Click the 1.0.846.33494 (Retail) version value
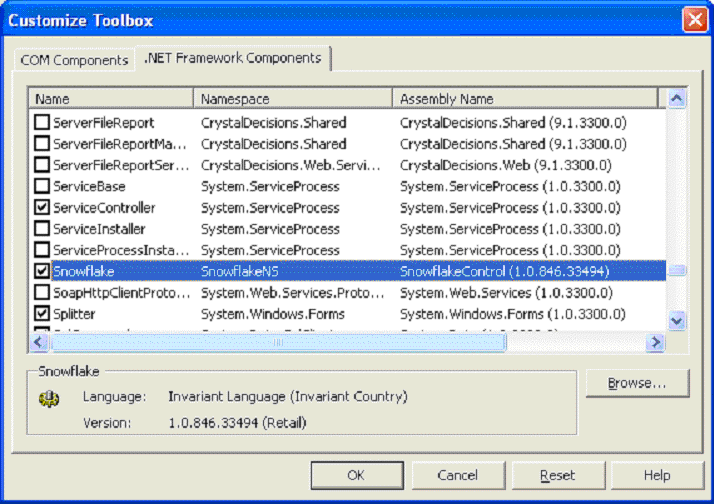The image size is (714, 504). (237, 423)
